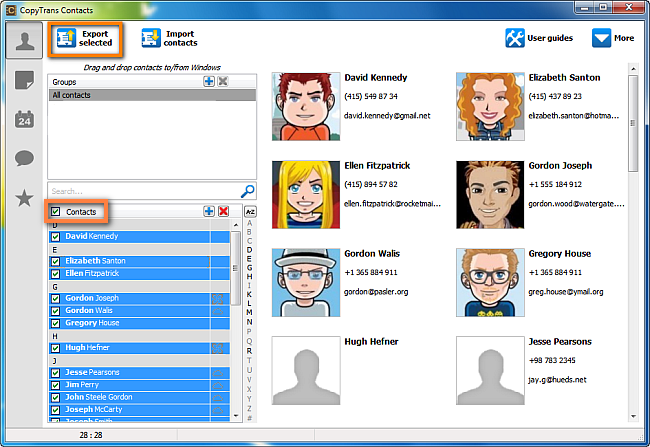Screen dimensions: 650x447
Task: Open User guides
Action: [539, 38]
